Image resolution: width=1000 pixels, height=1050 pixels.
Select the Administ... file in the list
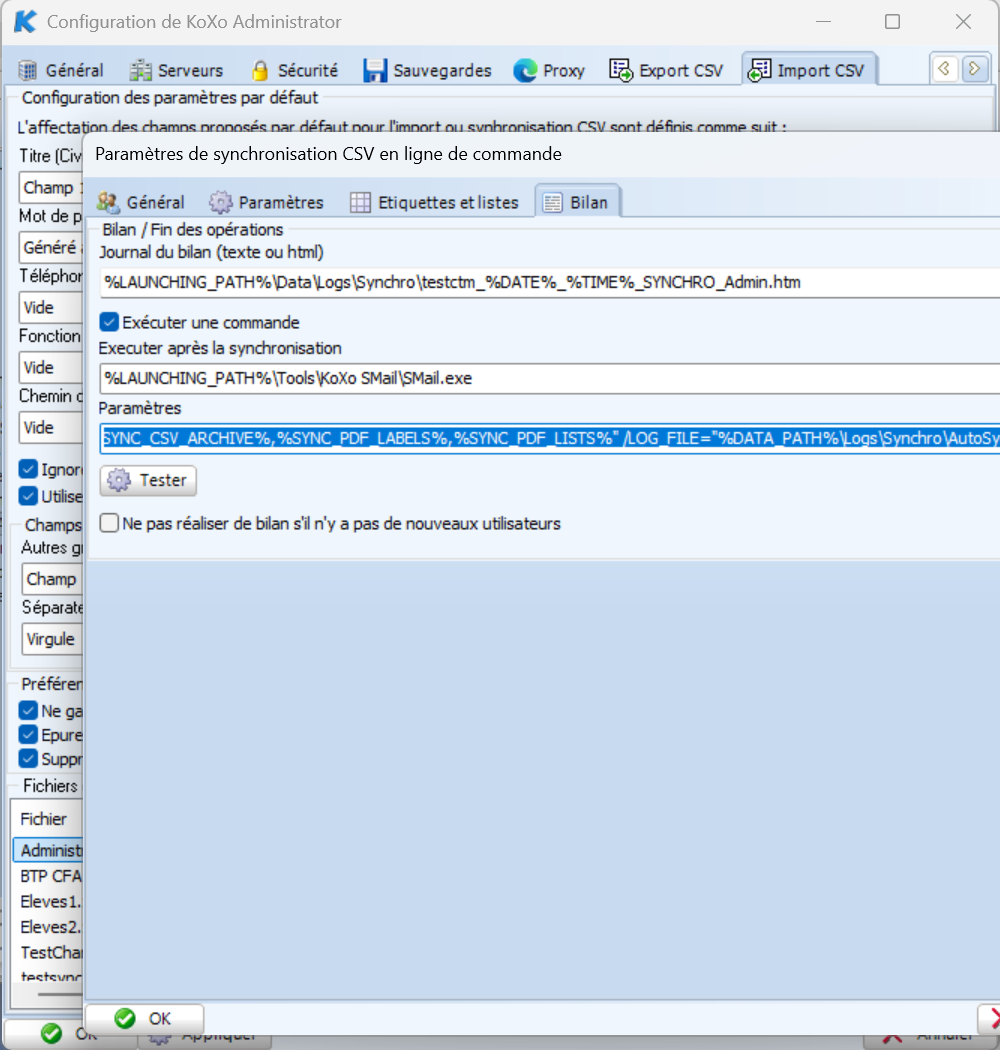48,850
